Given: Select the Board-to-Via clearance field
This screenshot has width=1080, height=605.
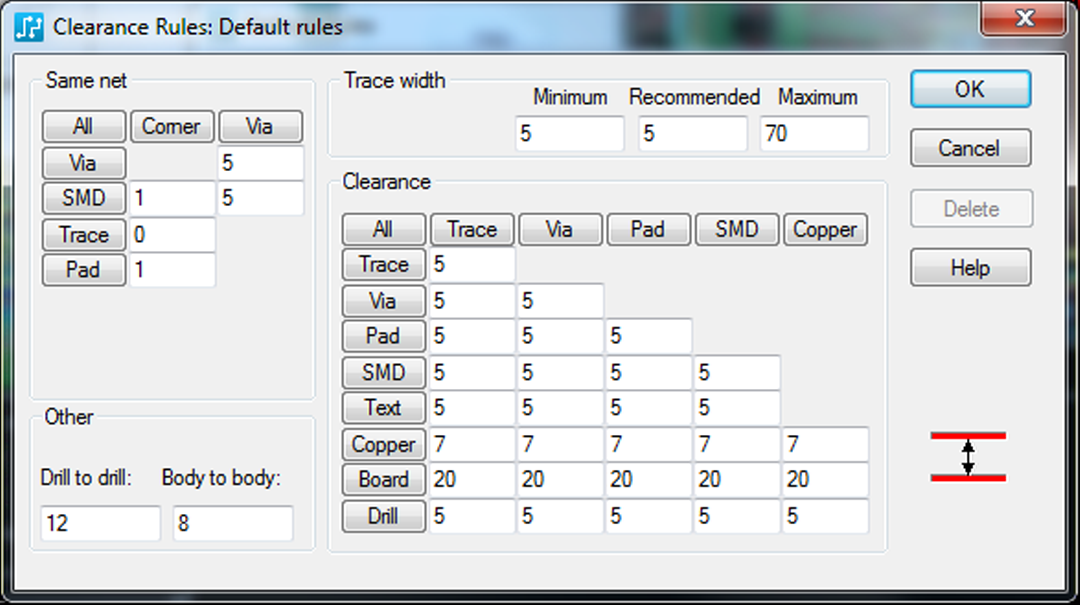Looking at the screenshot, I should tap(560, 479).
